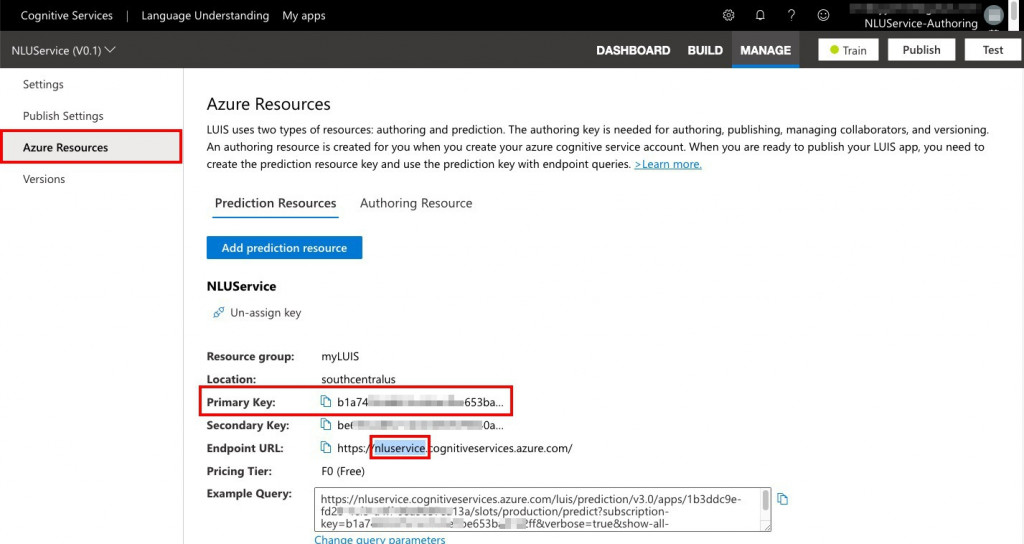The image size is (1024, 544).
Task: Click the F0 (Free) pricing tier value
Action: [343, 471]
